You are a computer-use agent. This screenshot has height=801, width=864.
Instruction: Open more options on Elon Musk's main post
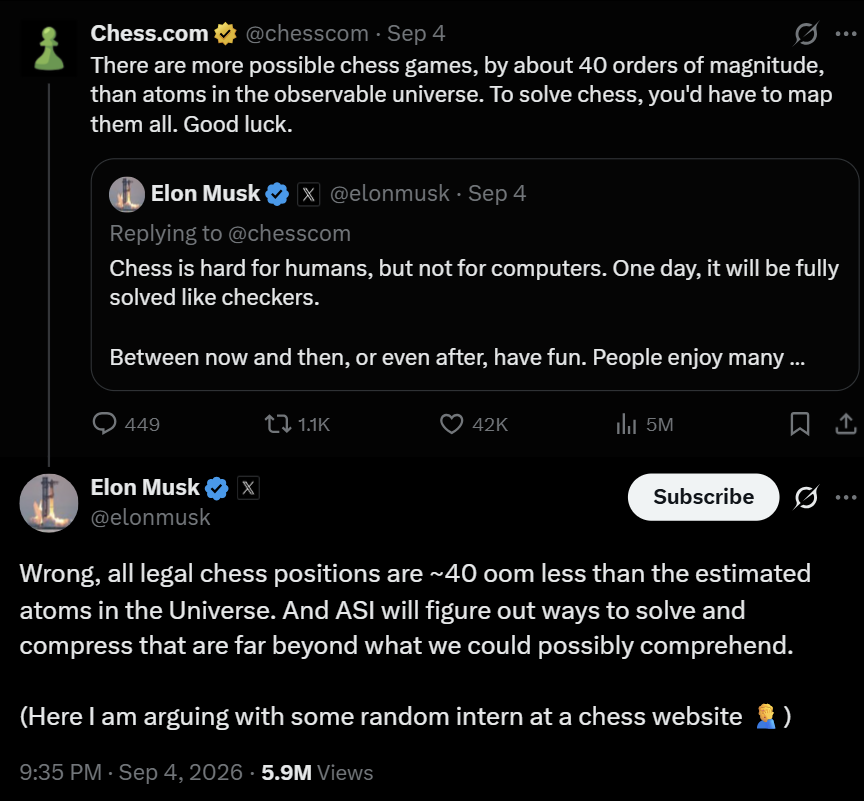(846, 497)
